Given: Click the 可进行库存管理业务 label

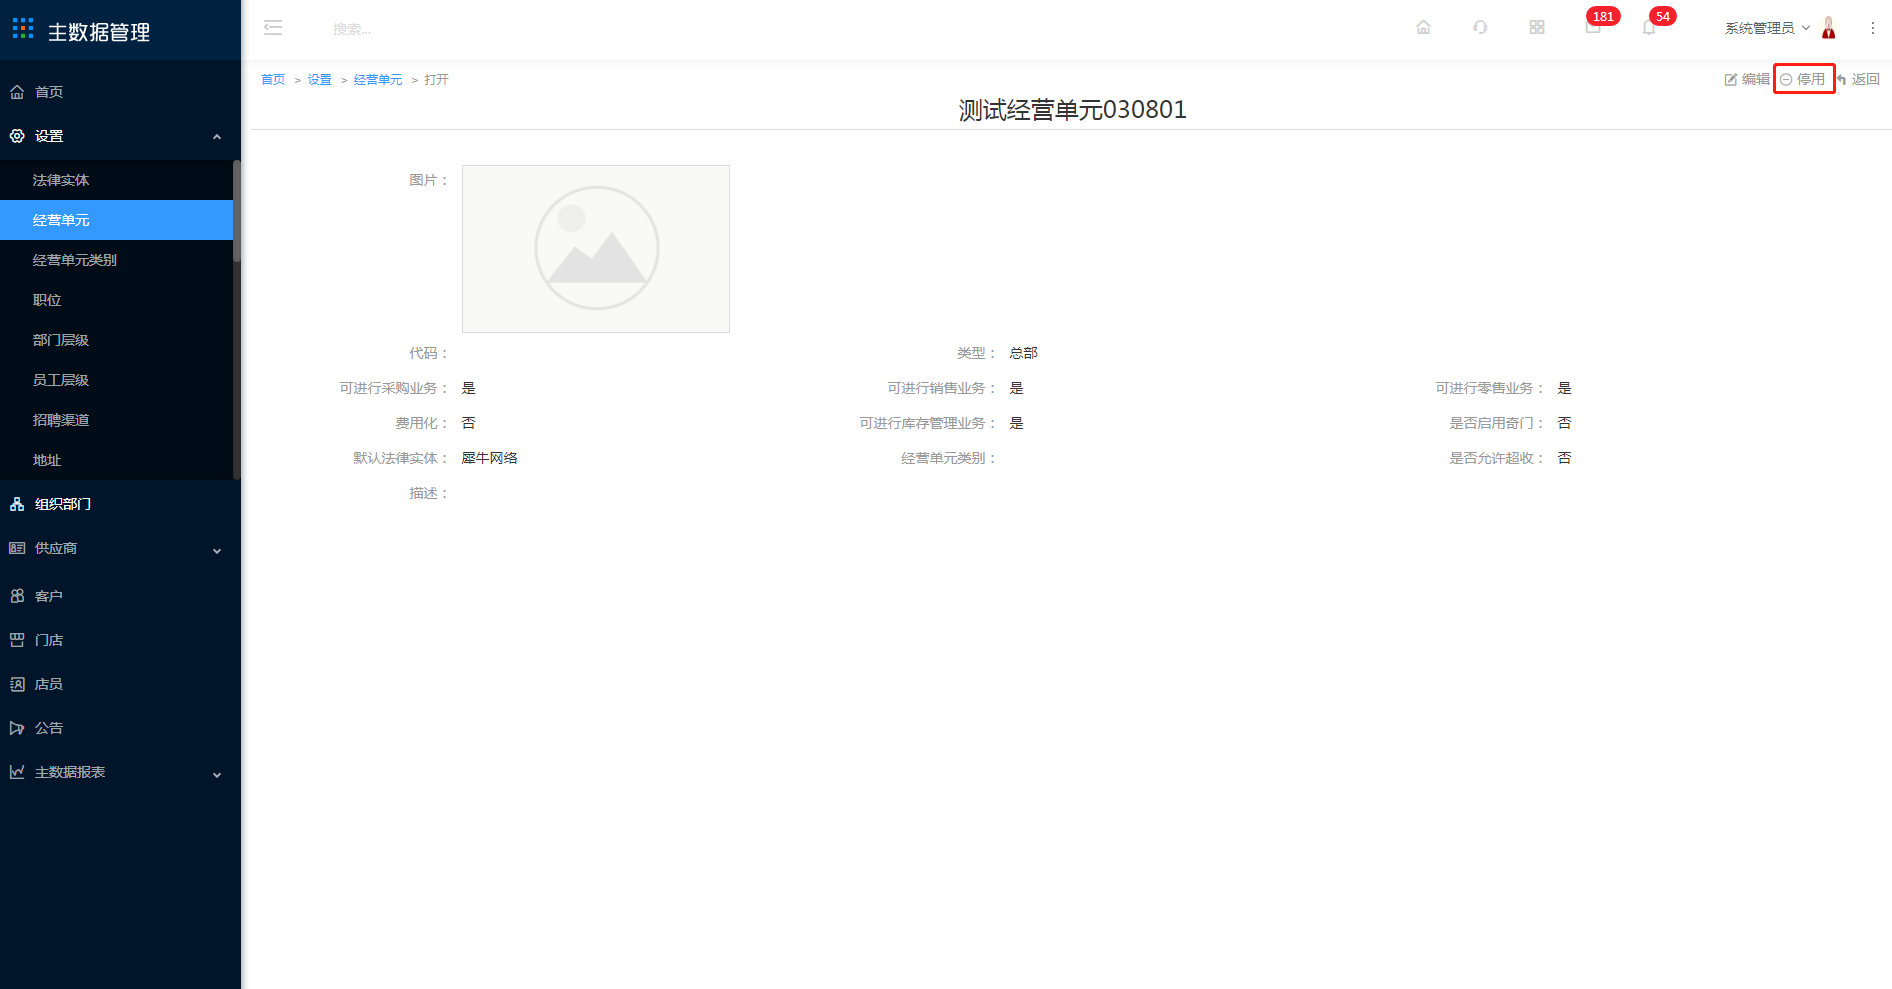Looking at the screenshot, I should (x=927, y=423).
